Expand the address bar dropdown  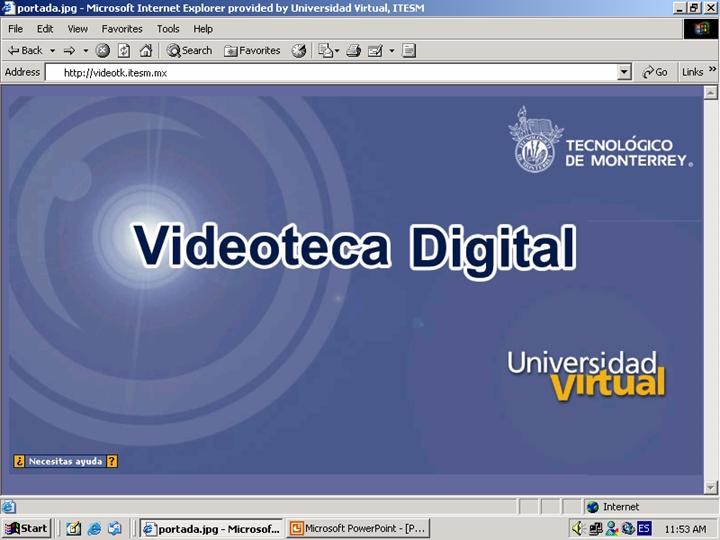(x=624, y=72)
